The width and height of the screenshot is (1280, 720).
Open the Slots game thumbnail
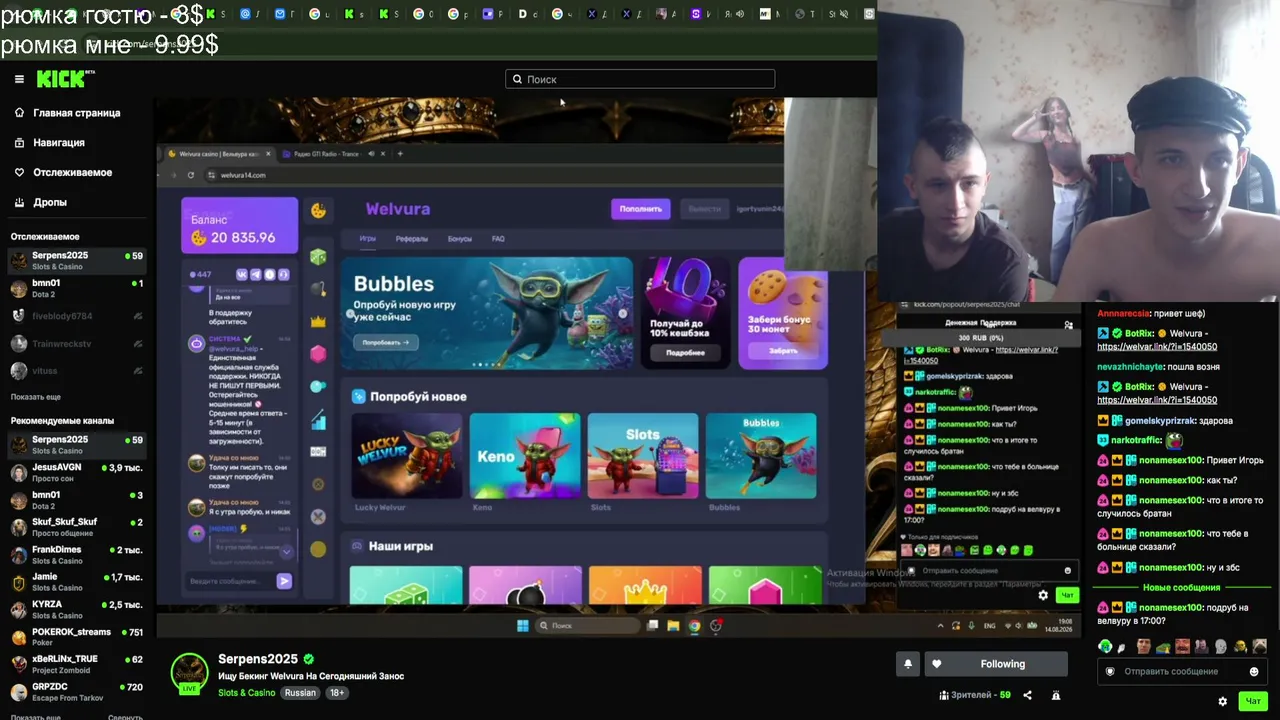point(643,456)
